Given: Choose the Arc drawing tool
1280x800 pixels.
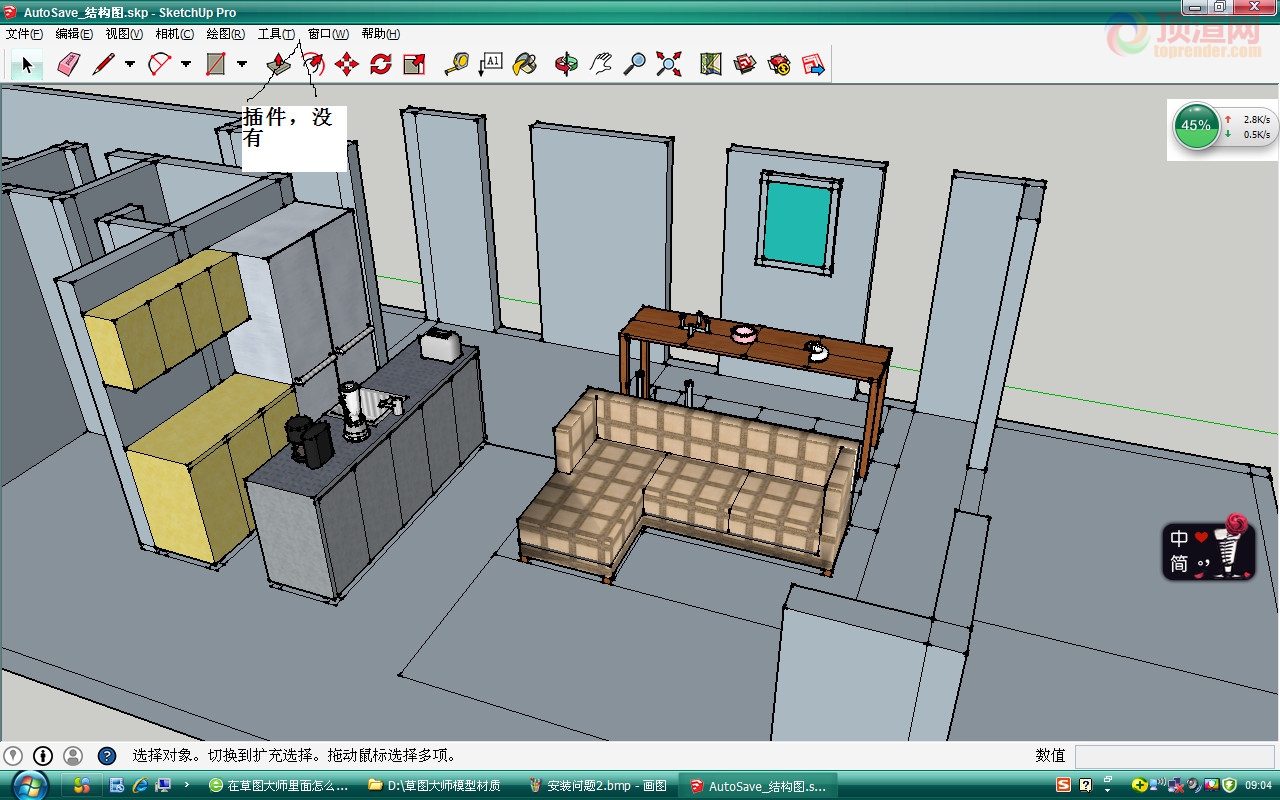Looking at the screenshot, I should pyautogui.click(x=159, y=65).
